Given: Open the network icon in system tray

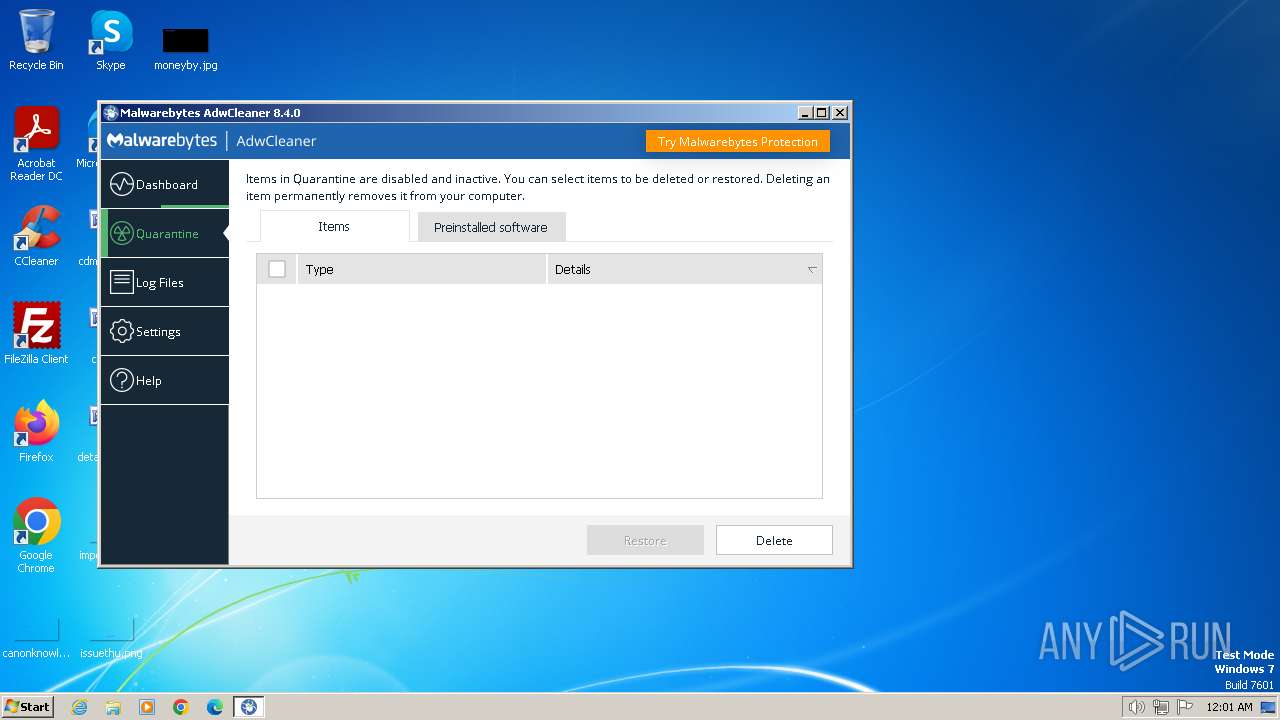Looking at the screenshot, I should pyautogui.click(x=1161, y=707).
